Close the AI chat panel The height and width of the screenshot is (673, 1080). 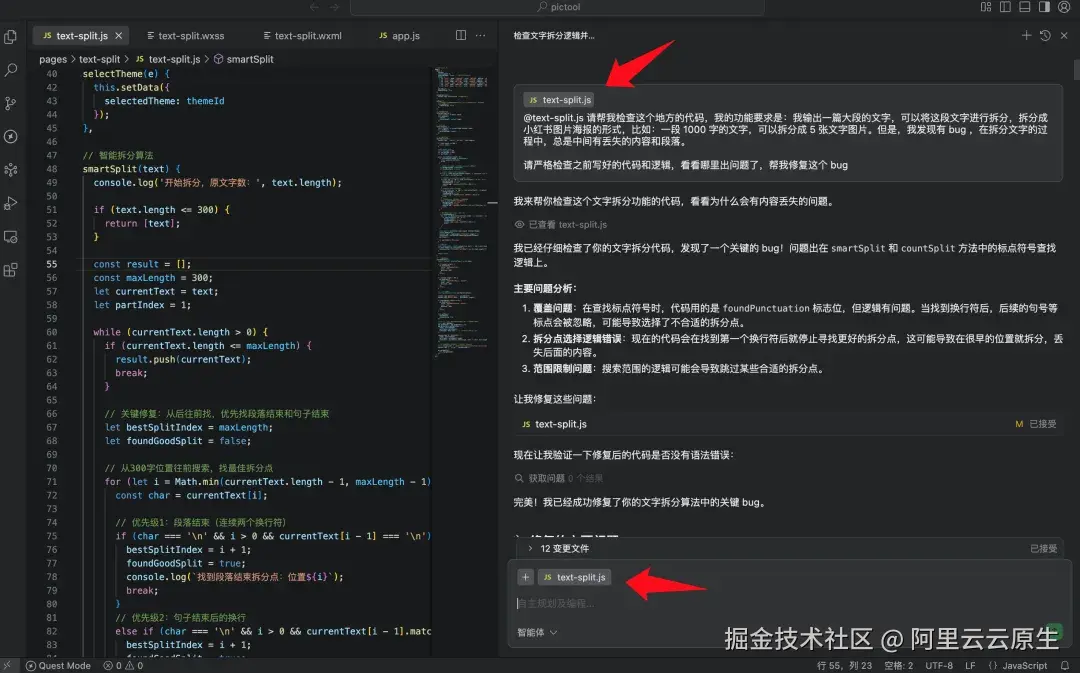[1064, 35]
